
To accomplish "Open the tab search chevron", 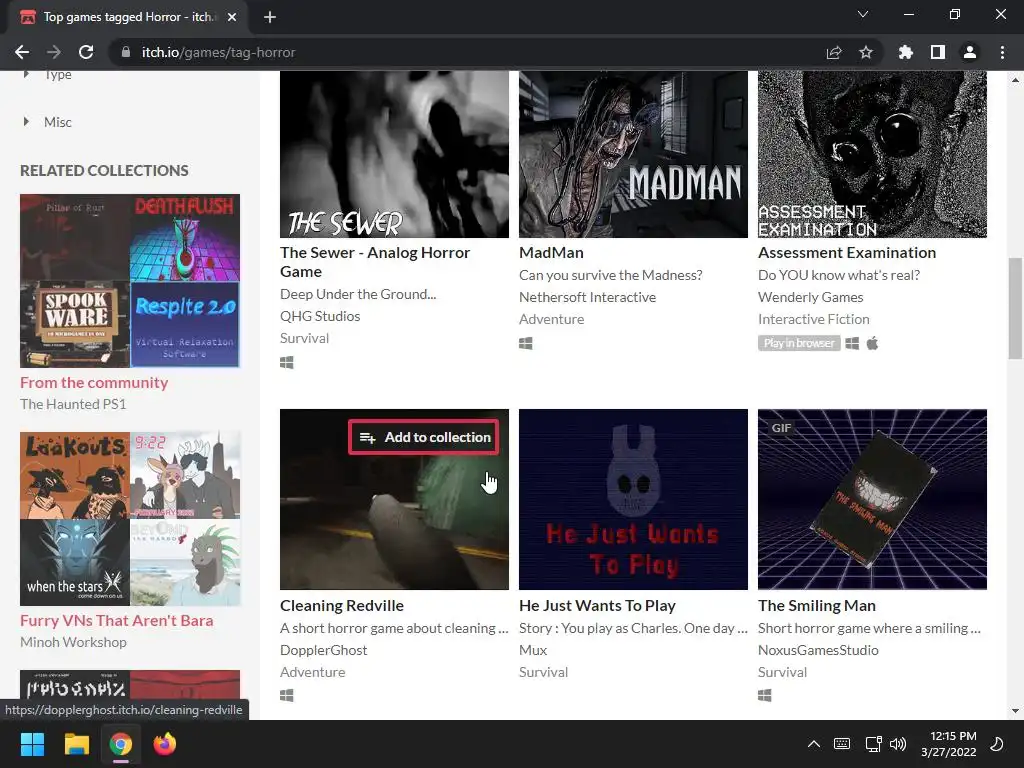I will point(863,14).
